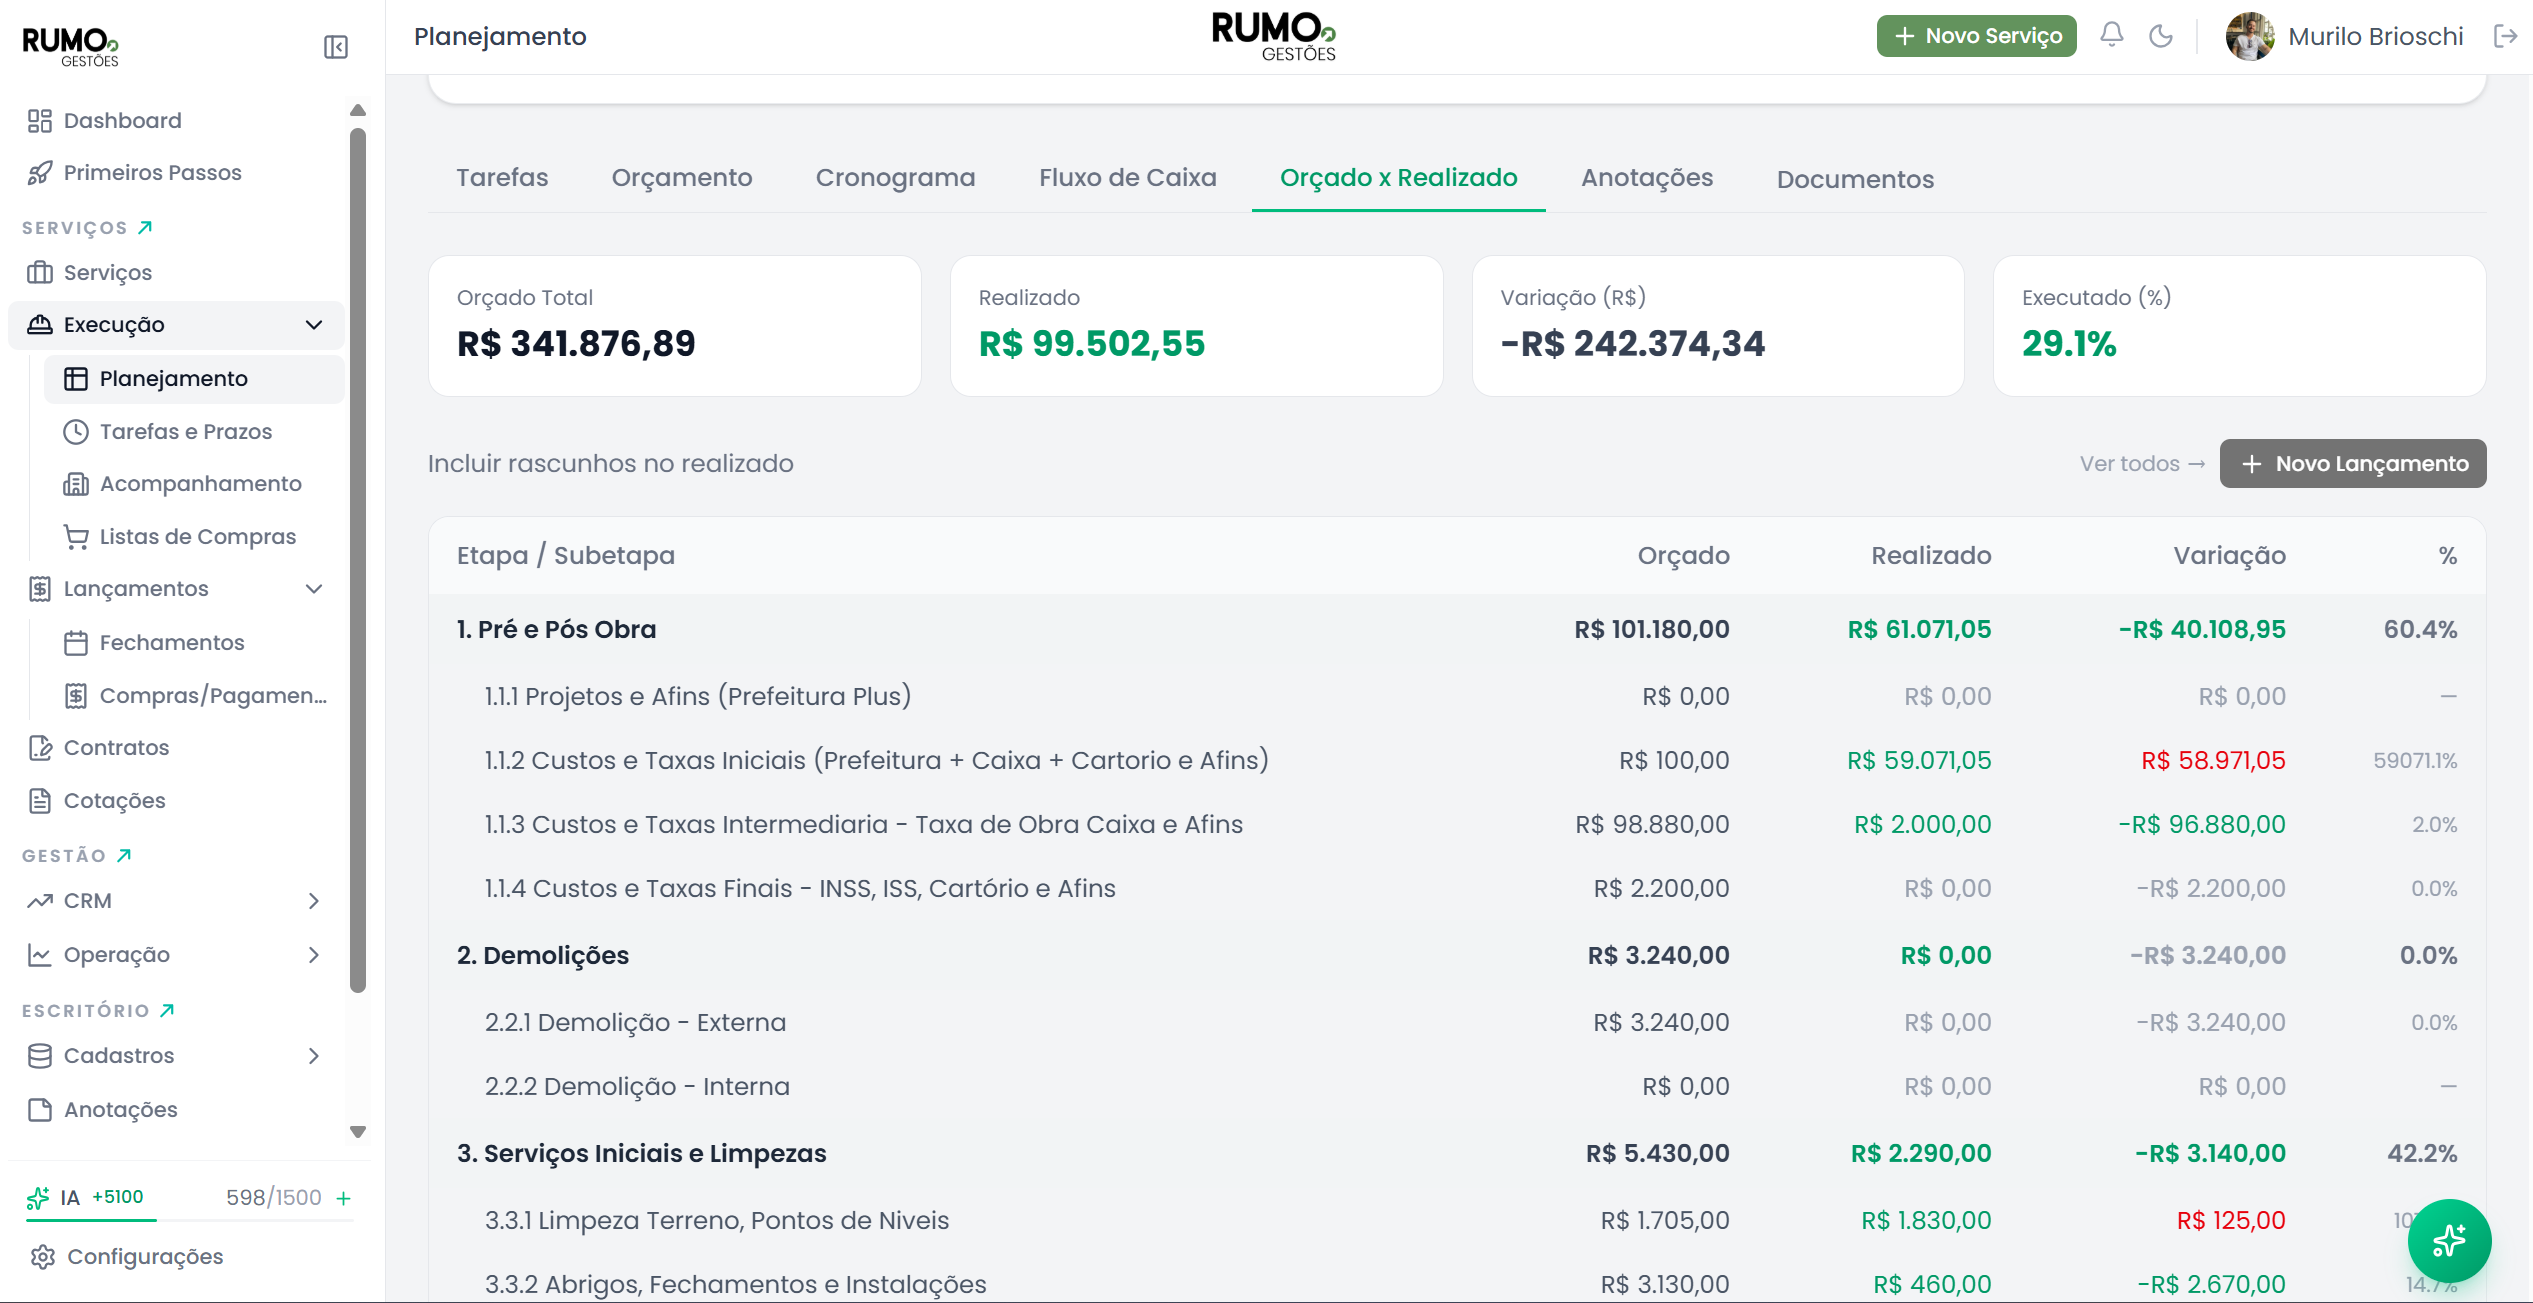The width and height of the screenshot is (2533, 1303).
Task: Click sidebar scroll up arrow
Action: [x=358, y=110]
